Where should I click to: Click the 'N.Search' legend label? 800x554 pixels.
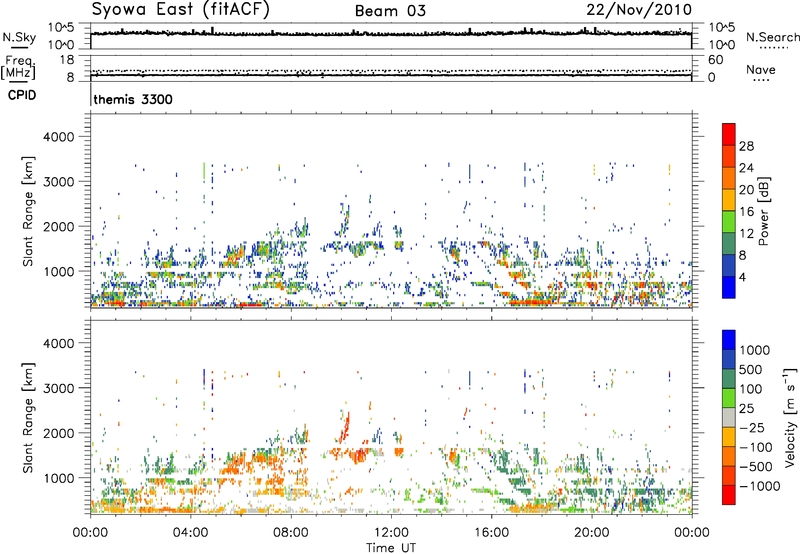772,37
